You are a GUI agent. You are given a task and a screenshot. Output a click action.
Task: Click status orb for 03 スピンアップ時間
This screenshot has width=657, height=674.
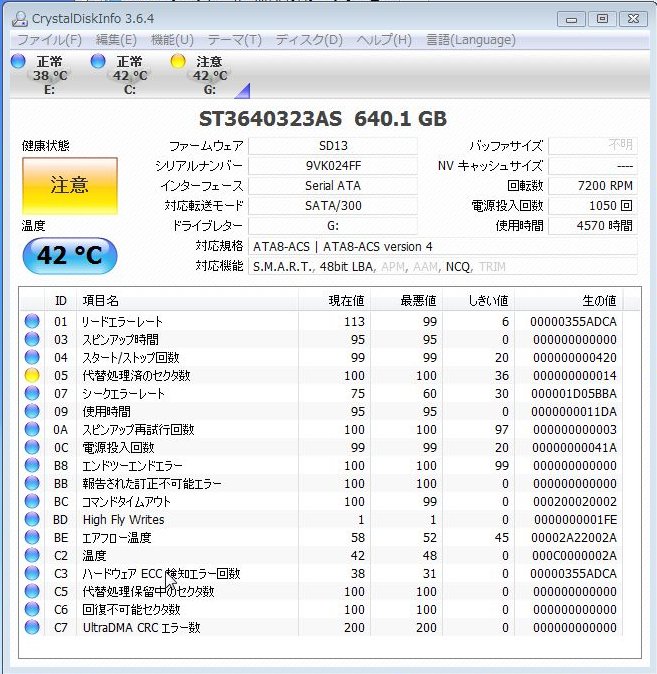[32, 339]
